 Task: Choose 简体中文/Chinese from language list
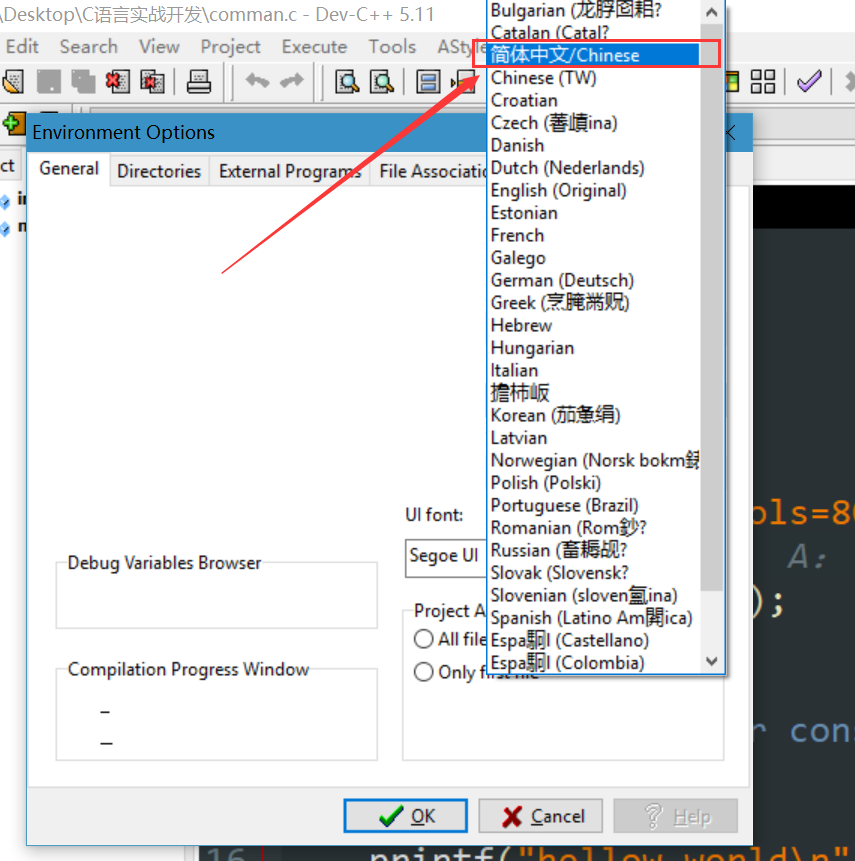[x=594, y=55]
